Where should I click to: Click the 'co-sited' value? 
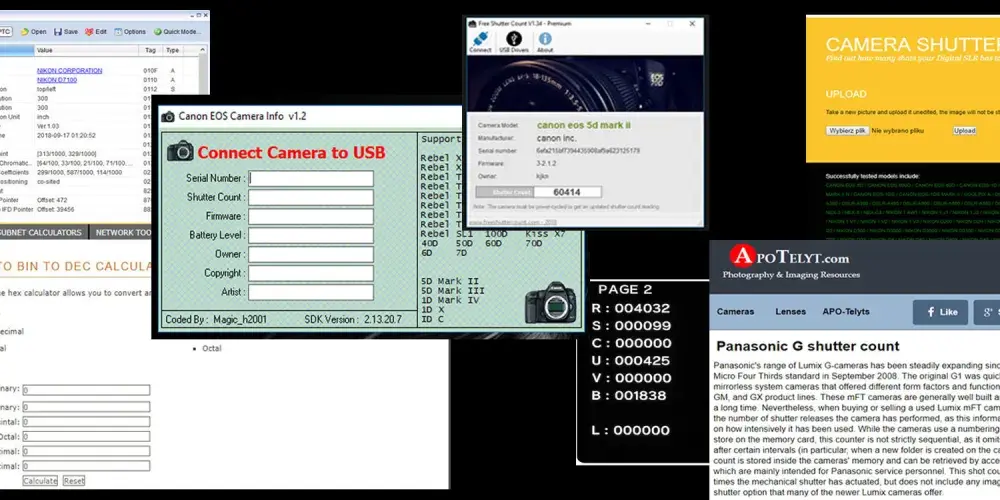click(x=48, y=182)
